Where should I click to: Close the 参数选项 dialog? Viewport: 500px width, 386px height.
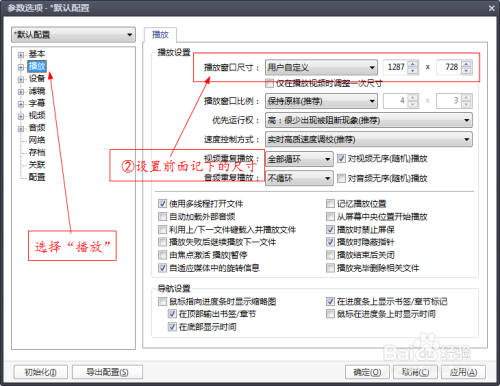click(x=491, y=8)
